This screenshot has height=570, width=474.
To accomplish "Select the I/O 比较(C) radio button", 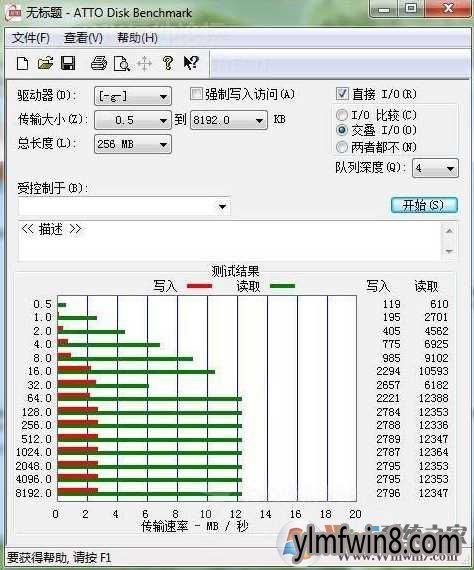I will tap(342, 115).
